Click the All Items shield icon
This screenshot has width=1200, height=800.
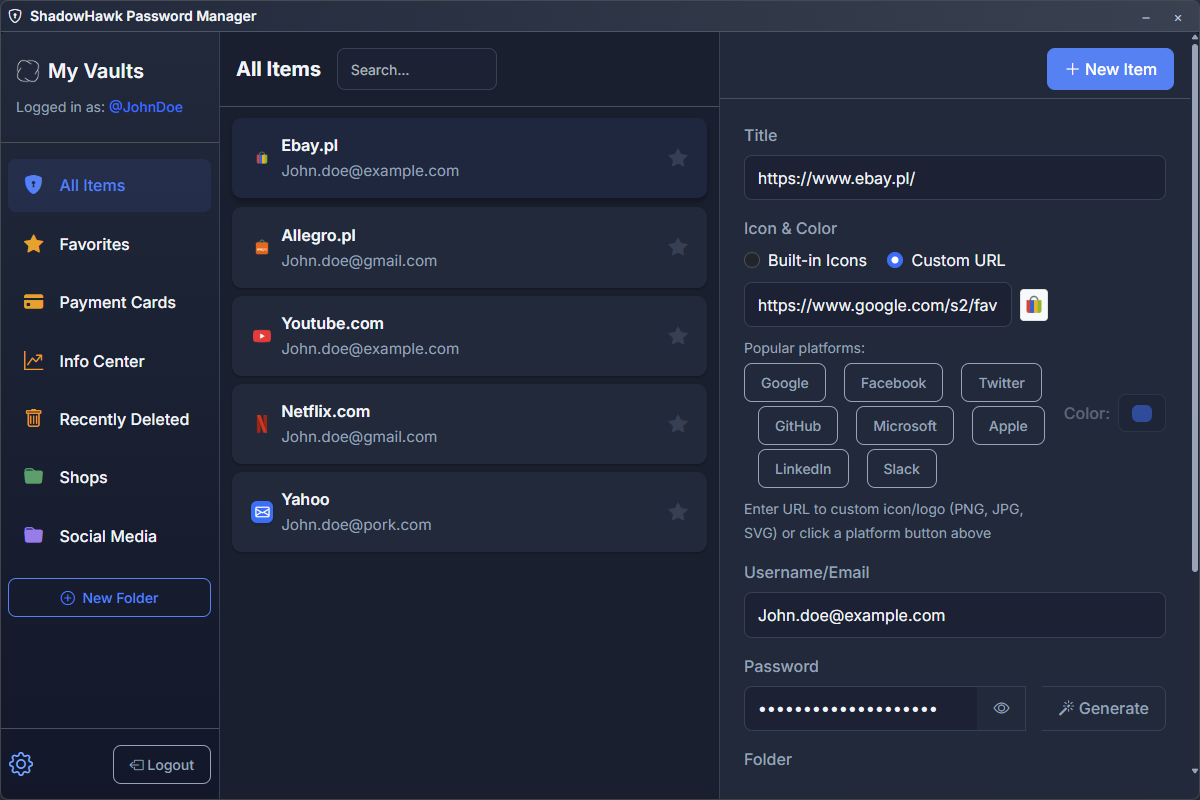click(34, 185)
